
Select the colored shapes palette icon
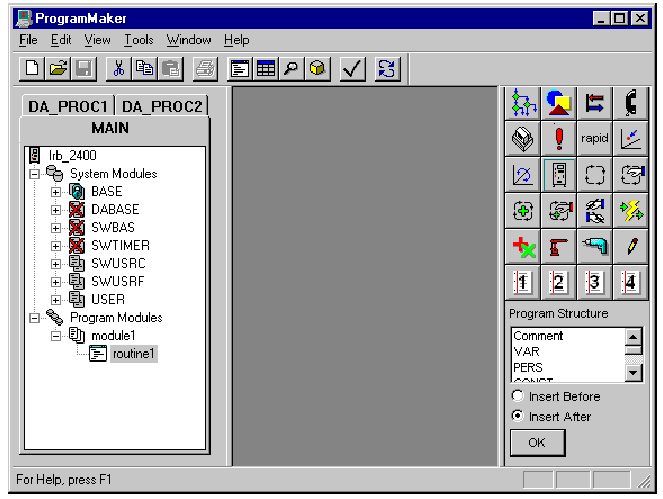559,103
